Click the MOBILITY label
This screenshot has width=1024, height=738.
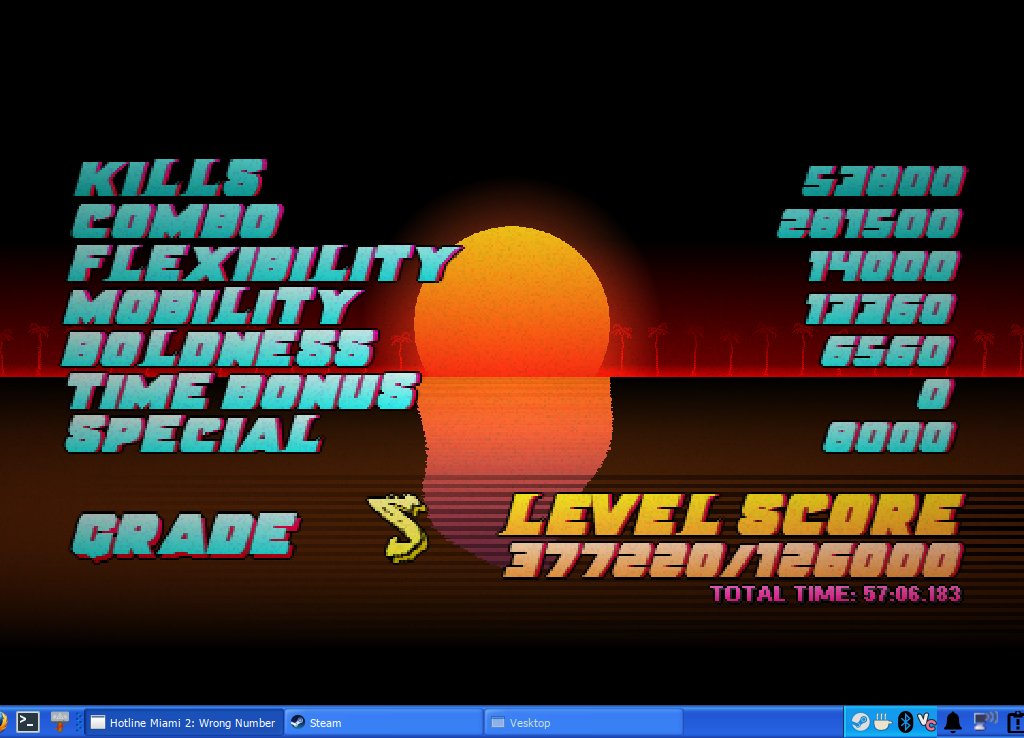(x=213, y=307)
